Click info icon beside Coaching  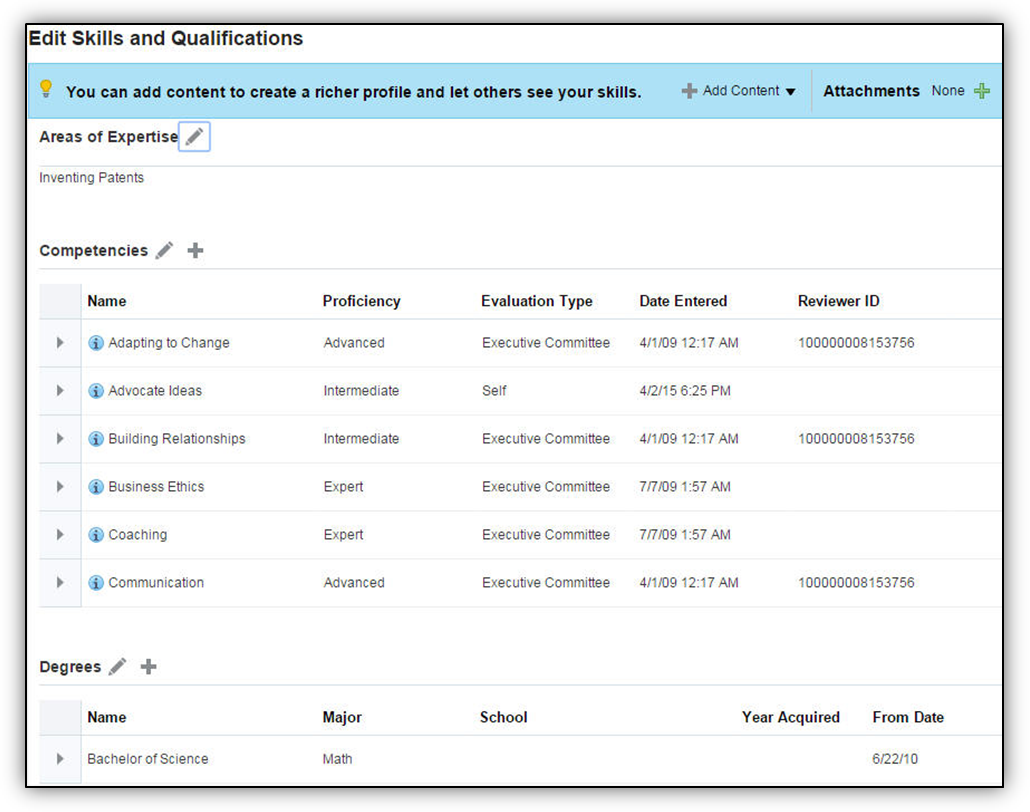tap(96, 535)
